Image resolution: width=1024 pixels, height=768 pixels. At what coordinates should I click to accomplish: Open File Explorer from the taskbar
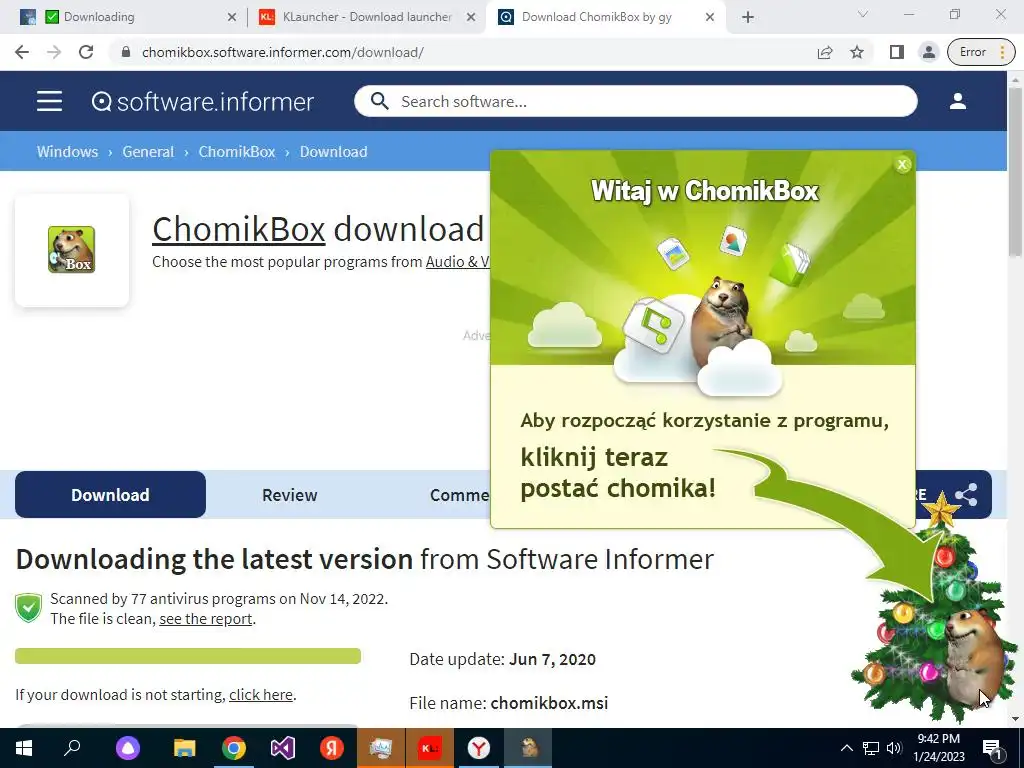[185, 748]
